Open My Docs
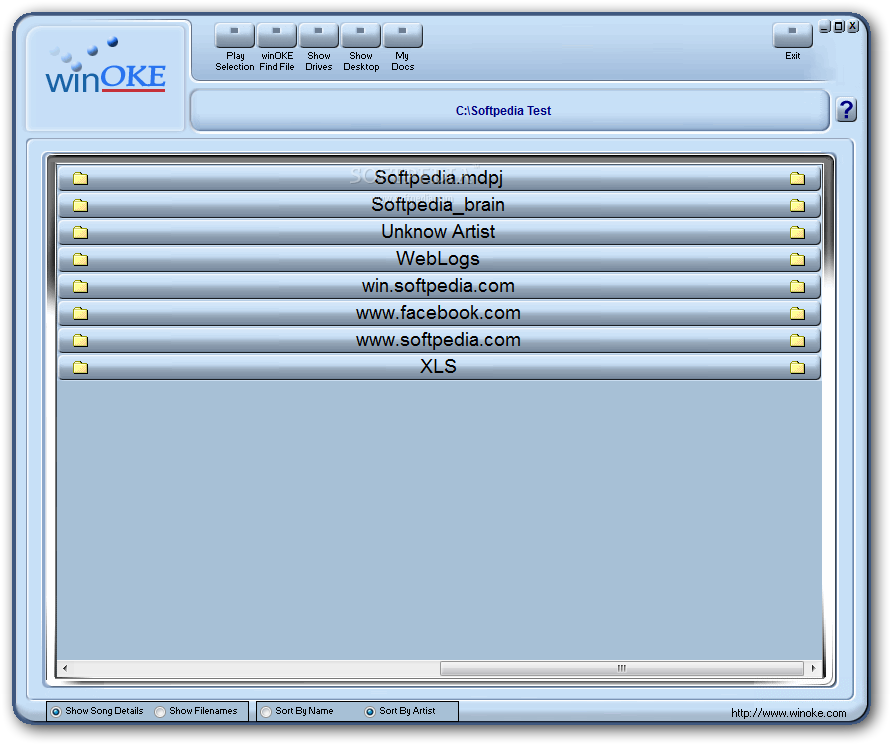891x745 pixels. pyautogui.click(x=403, y=35)
